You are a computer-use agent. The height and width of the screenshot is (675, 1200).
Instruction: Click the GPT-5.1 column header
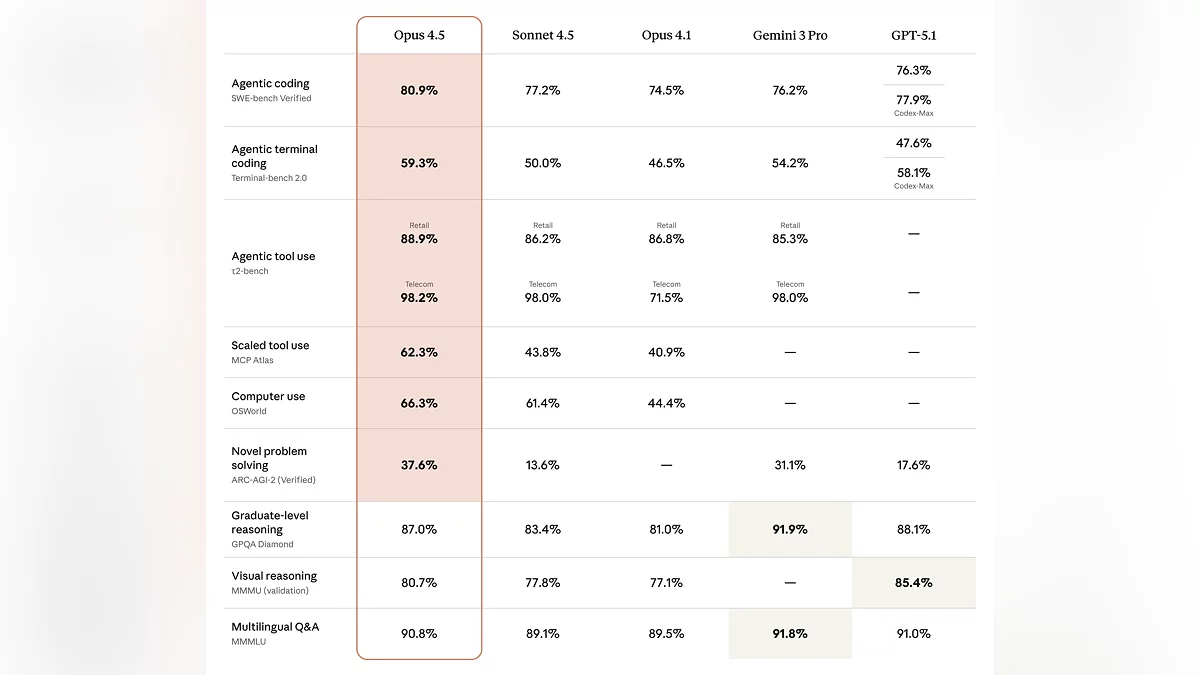[913, 35]
